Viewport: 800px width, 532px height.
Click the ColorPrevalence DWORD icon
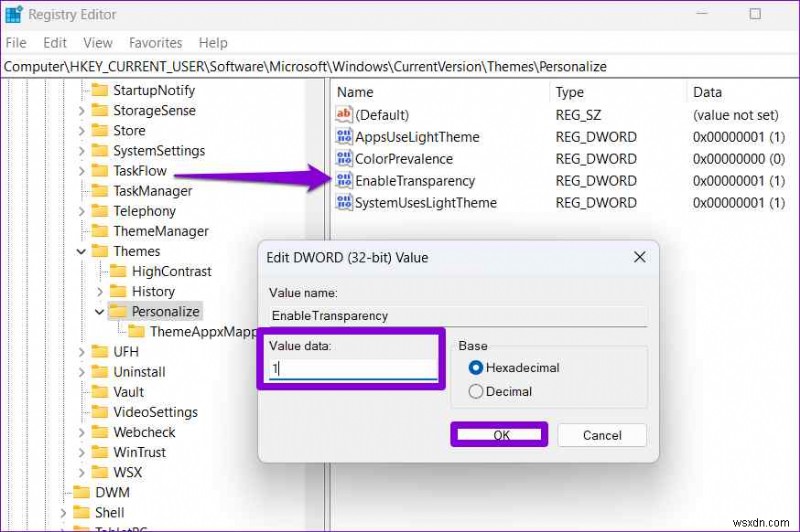(344, 159)
